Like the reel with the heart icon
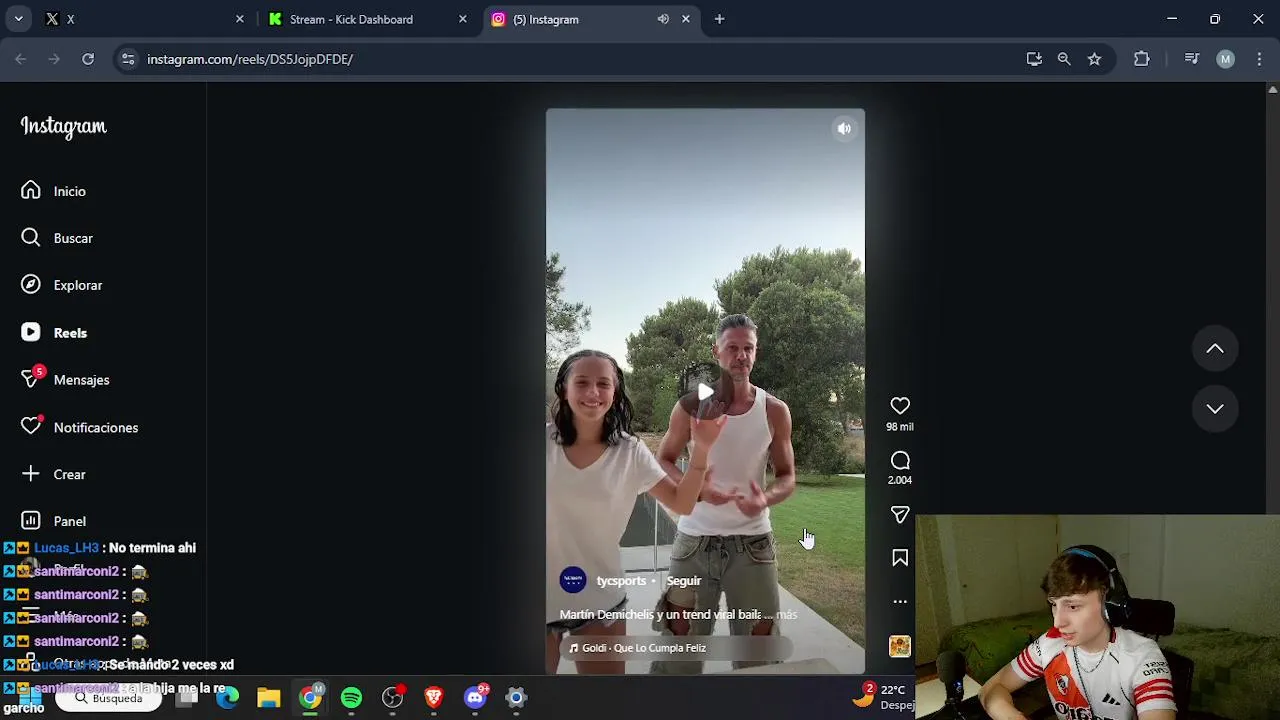 900,405
